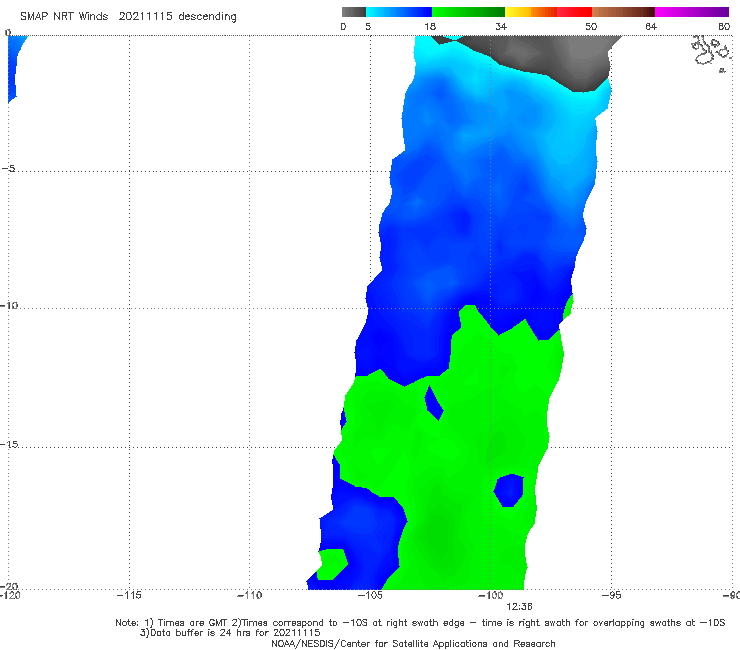This screenshot has height=650, width=740.
Task: Click the gray segment of the color bar
Action: tap(354, 12)
